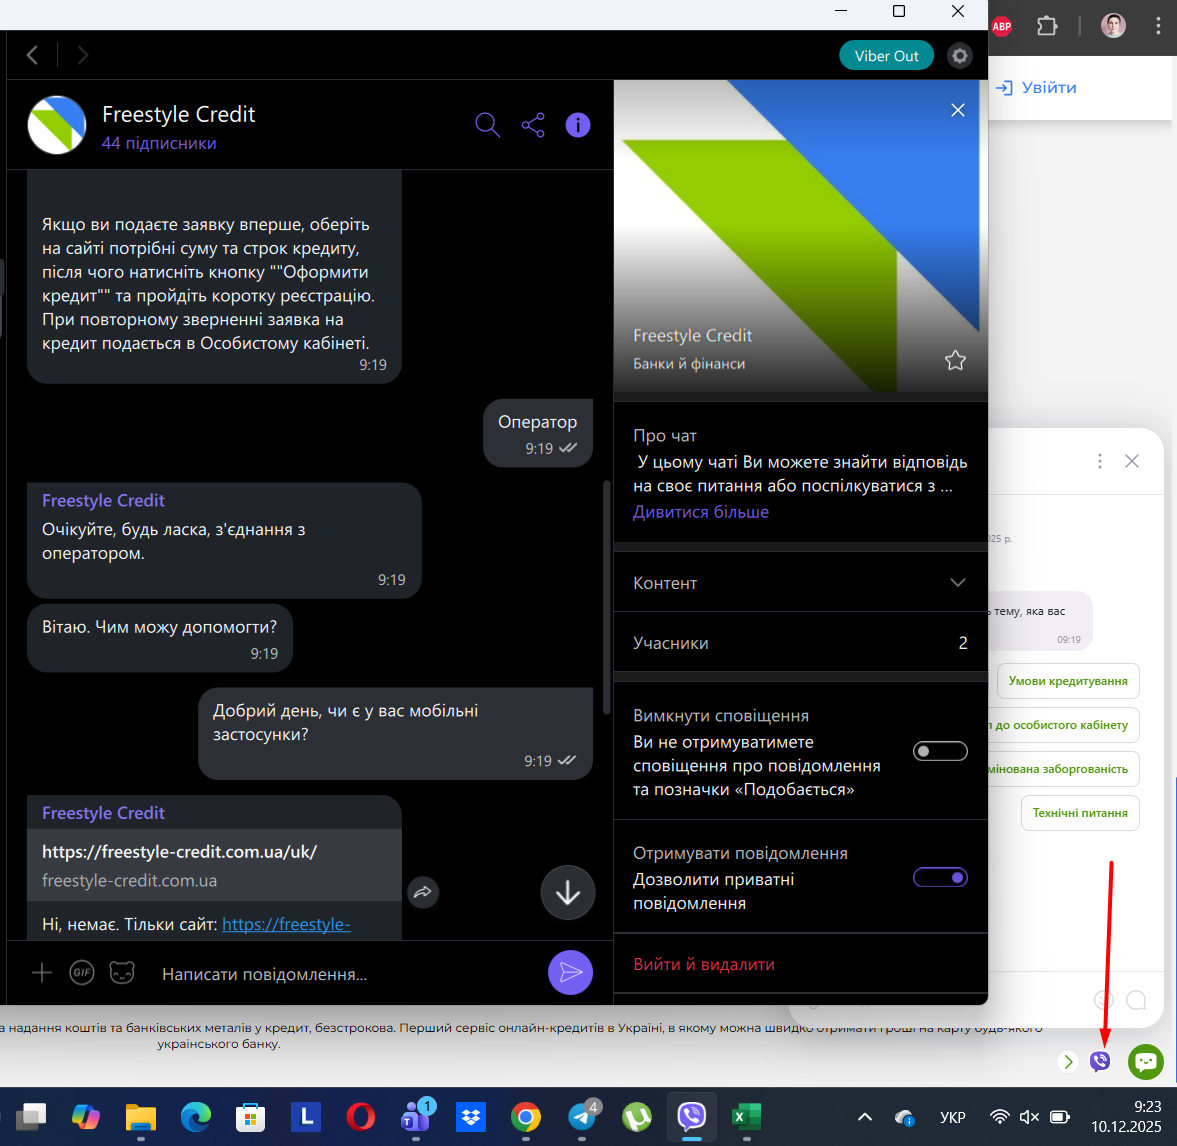The image size is (1177, 1146).
Task: Open the Учасники participants list
Action: tap(800, 642)
